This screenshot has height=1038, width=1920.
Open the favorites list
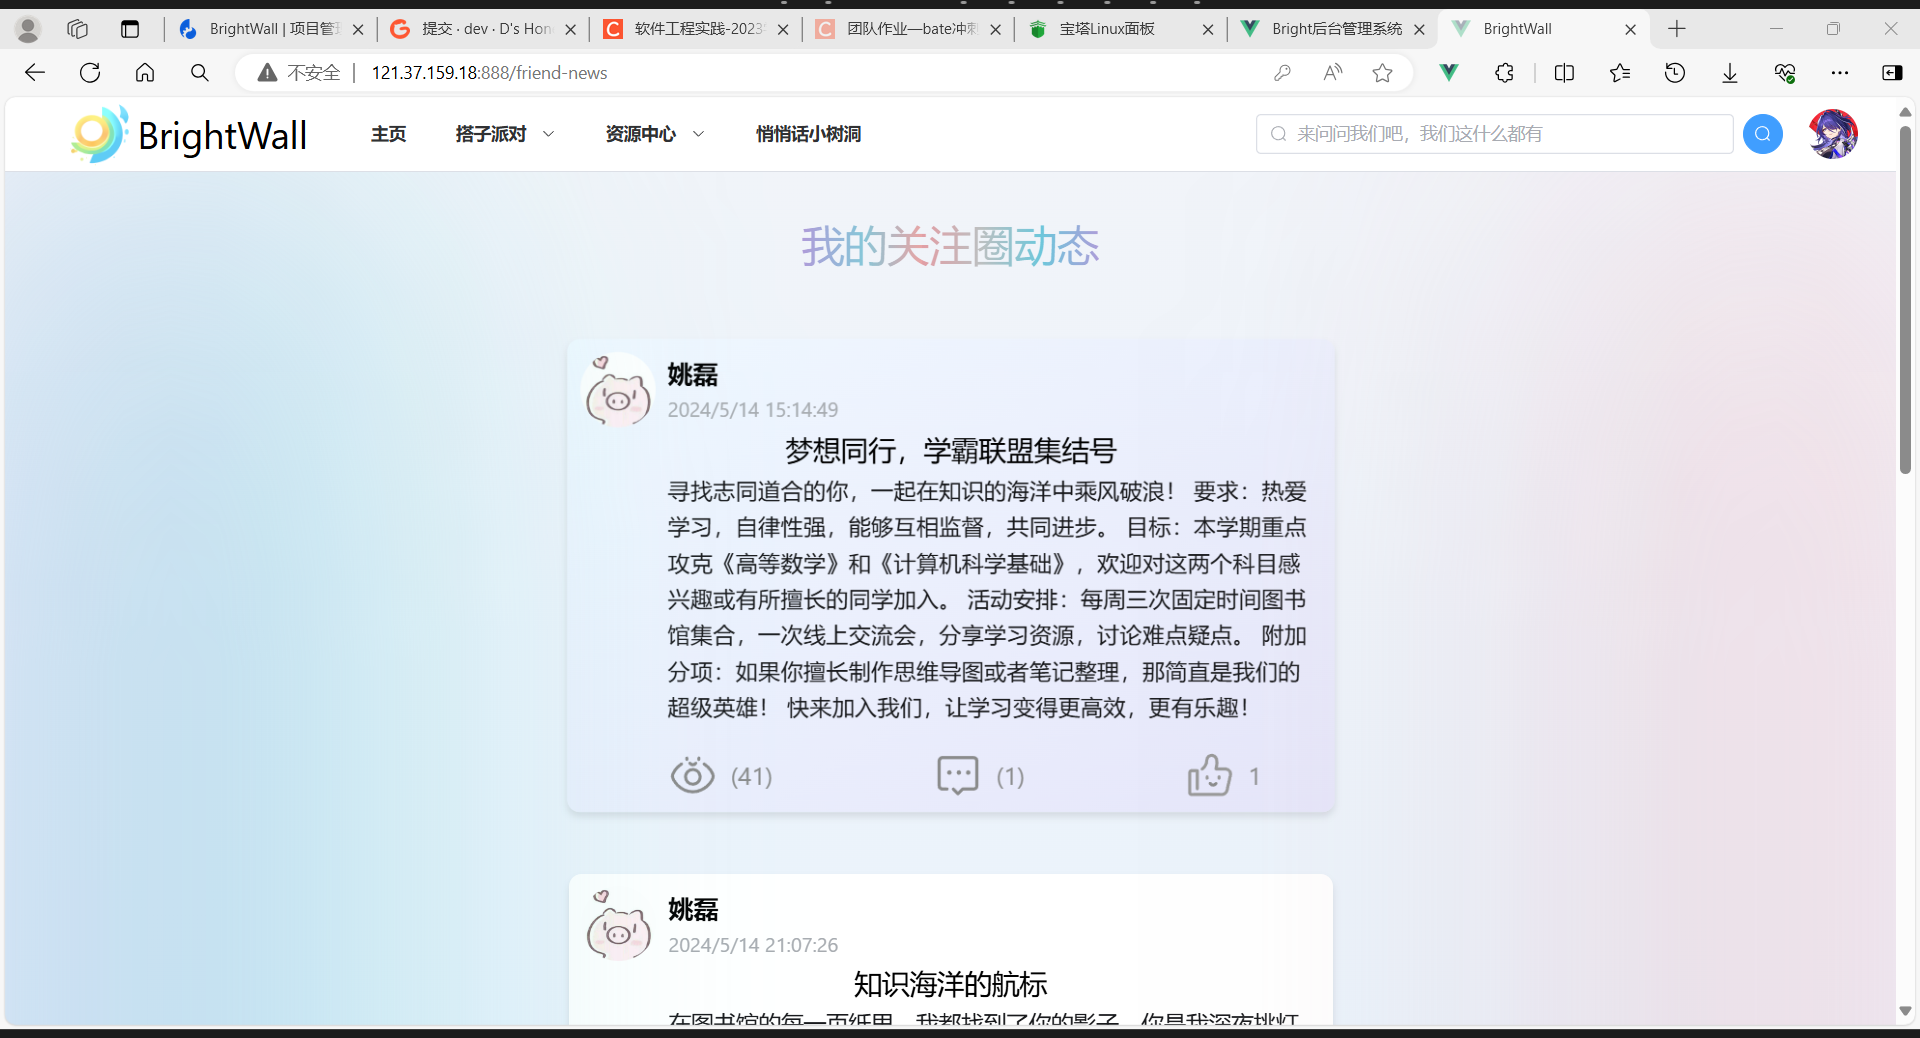(1620, 73)
